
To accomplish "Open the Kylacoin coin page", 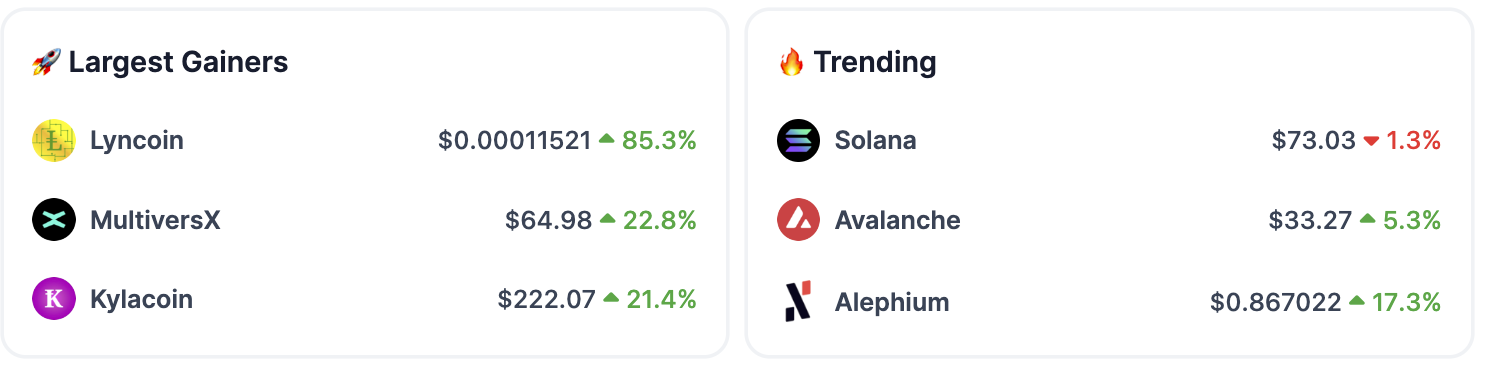I will (x=141, y=299).
